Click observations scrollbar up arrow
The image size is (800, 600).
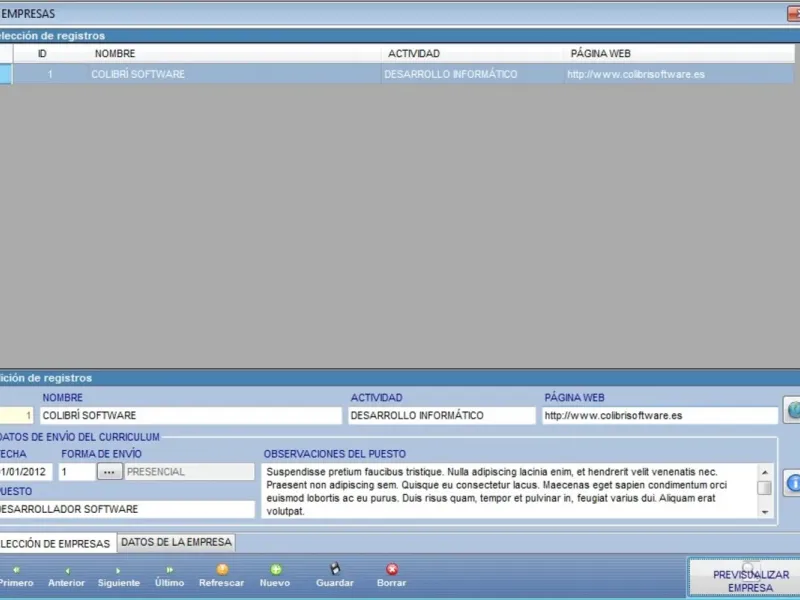click(764, 472)
